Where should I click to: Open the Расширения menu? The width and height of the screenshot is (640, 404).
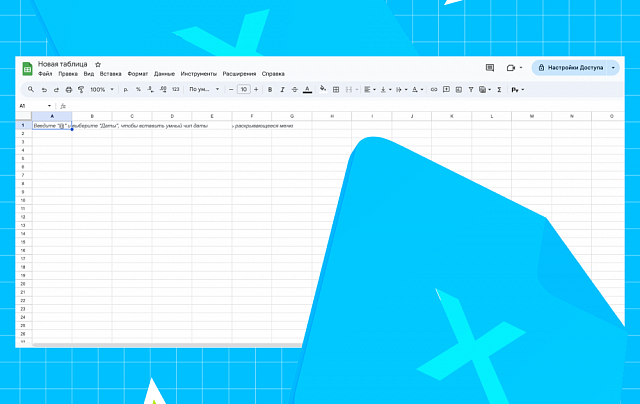pos(239,74)
